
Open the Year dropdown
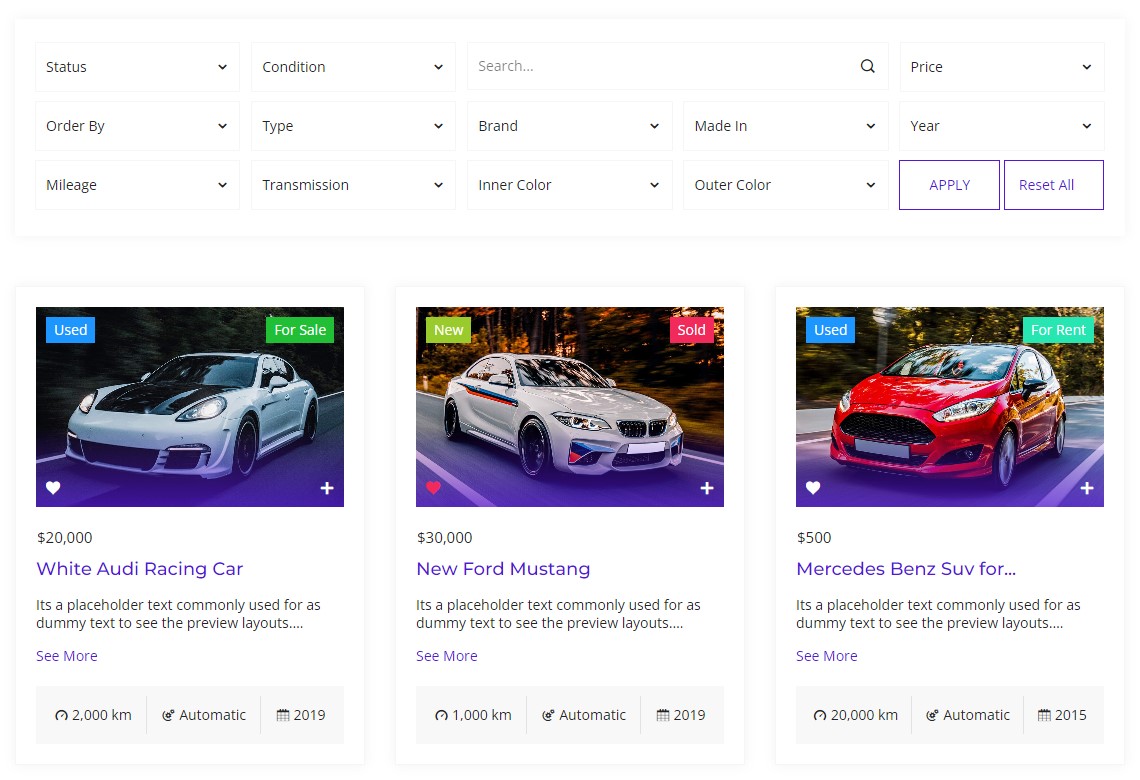[1001, 125]
